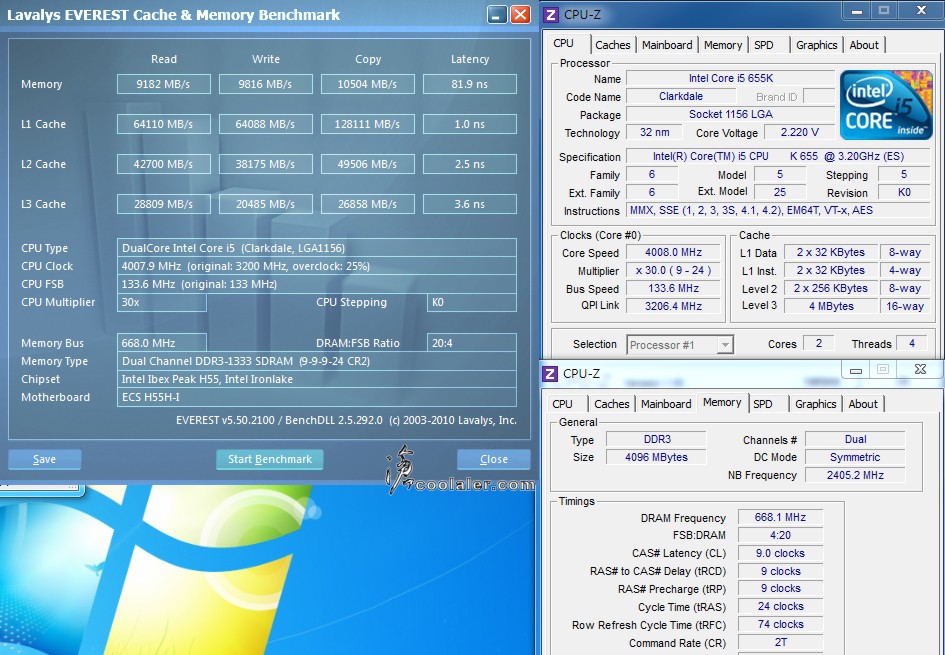This screenshot has width=945, height=655.
Task: Click Memory Copy value 10504 MB/s
Action: tap(367, 84)
